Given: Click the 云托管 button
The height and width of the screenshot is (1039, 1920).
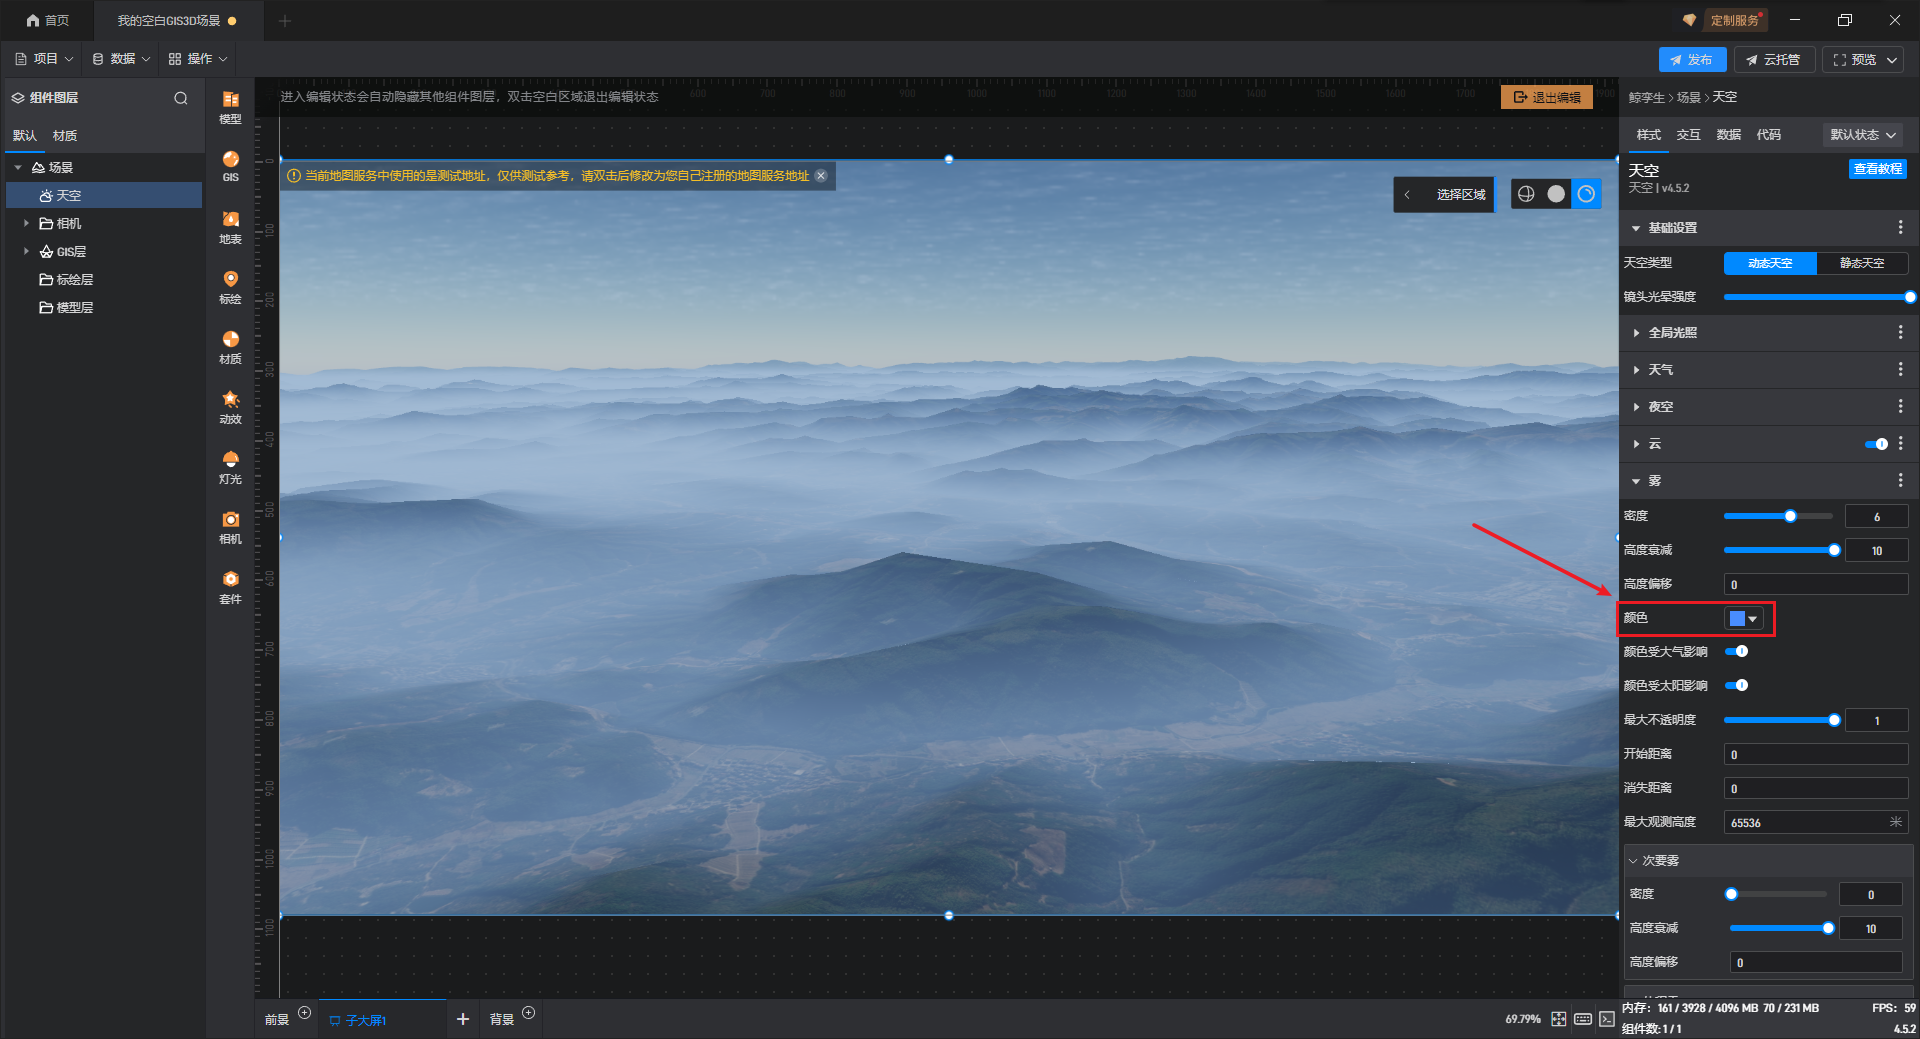Looking at the screenshot, I should 1773,60.
